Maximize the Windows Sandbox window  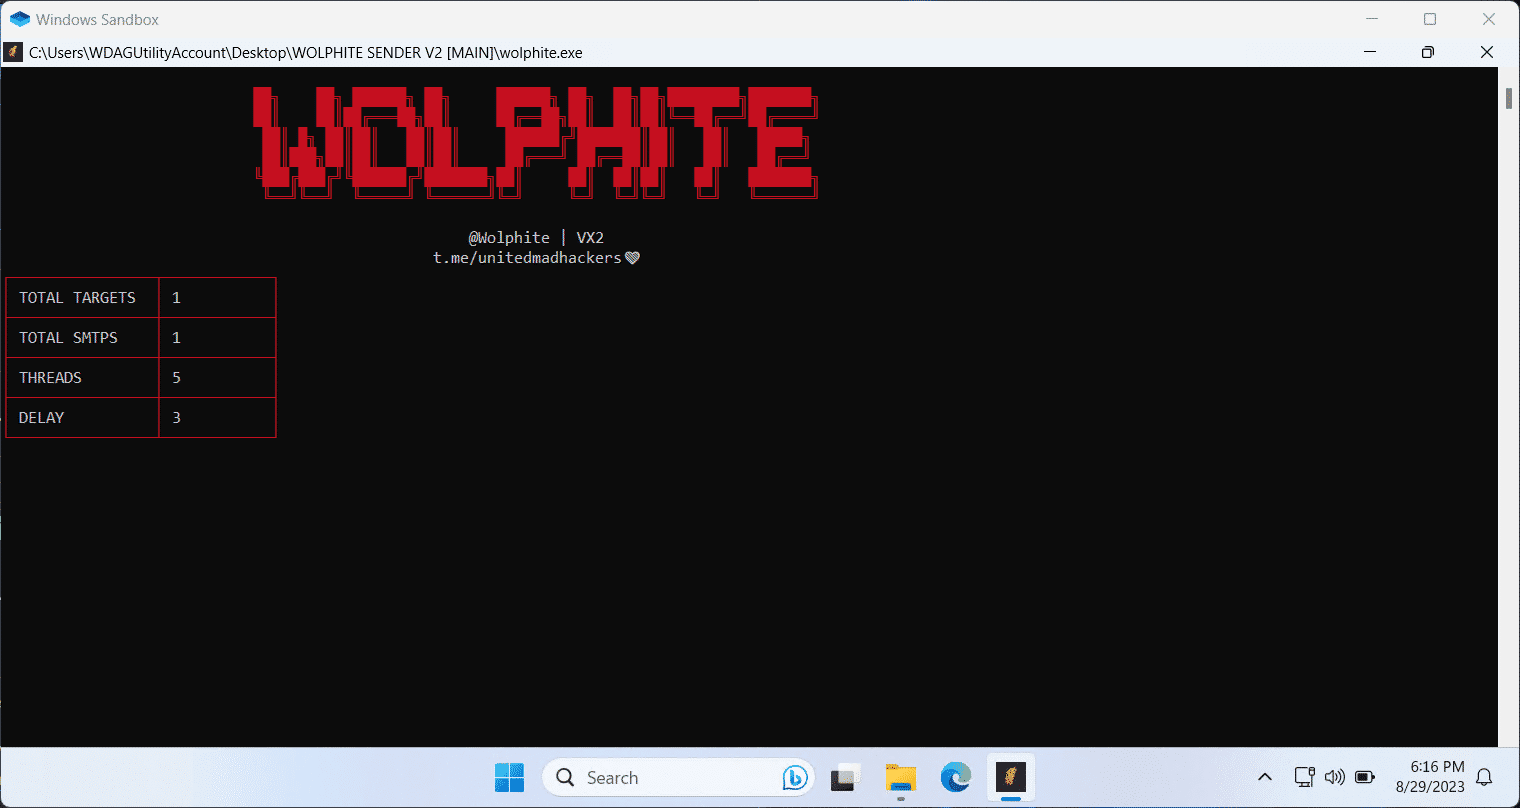click(x=1430, y=19)
